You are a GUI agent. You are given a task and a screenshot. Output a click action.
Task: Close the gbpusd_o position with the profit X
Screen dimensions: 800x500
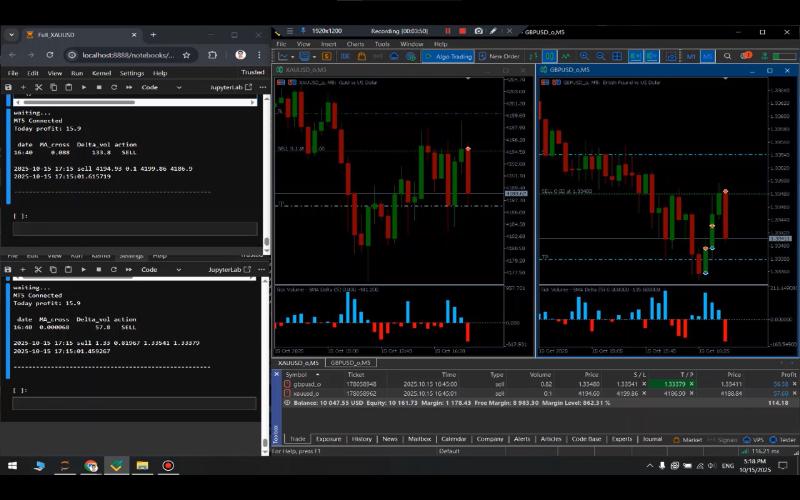(x=794, y=384)
